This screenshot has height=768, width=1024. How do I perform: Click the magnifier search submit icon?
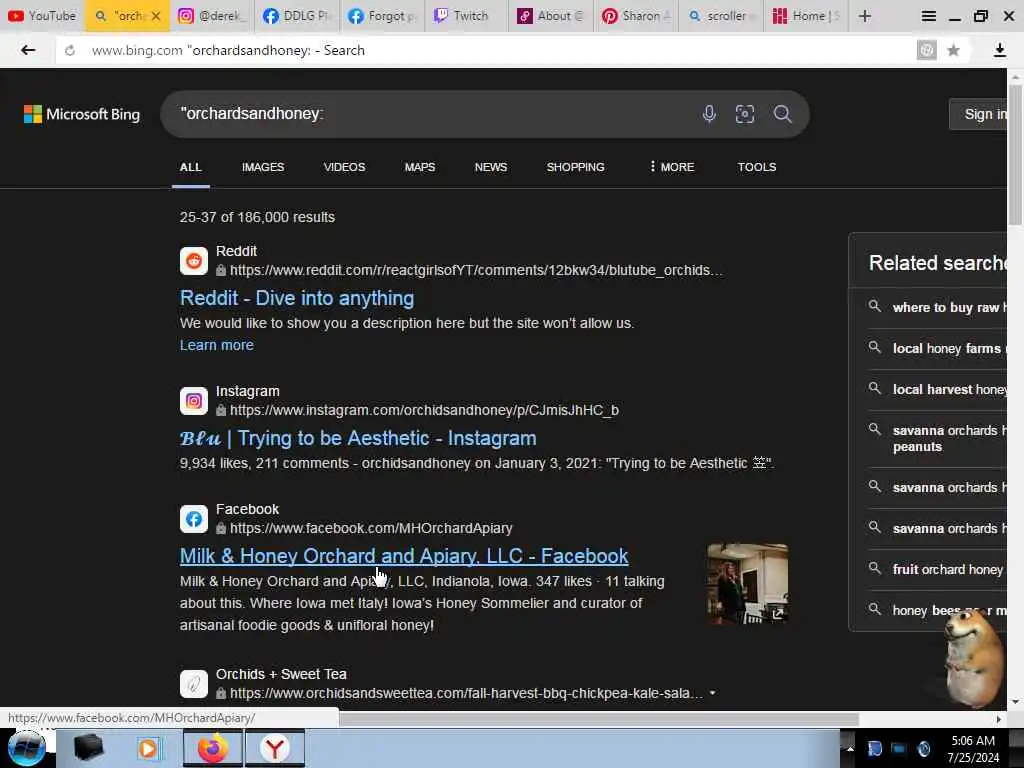click(x=782, y=114)
